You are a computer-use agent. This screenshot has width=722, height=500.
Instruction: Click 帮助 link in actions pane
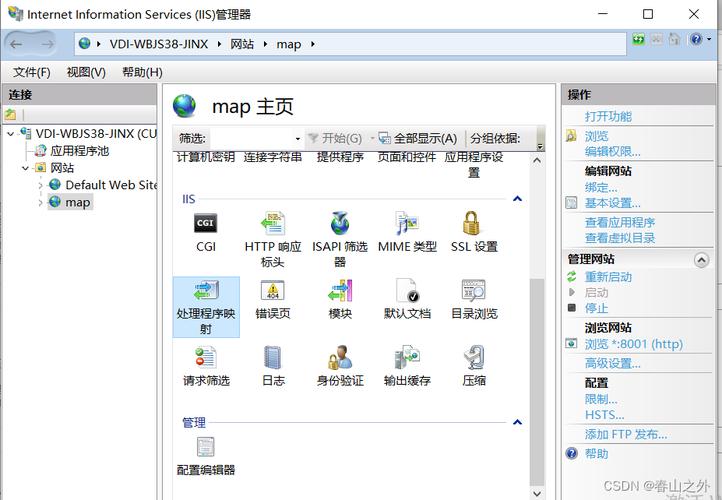tap(597, 454)
